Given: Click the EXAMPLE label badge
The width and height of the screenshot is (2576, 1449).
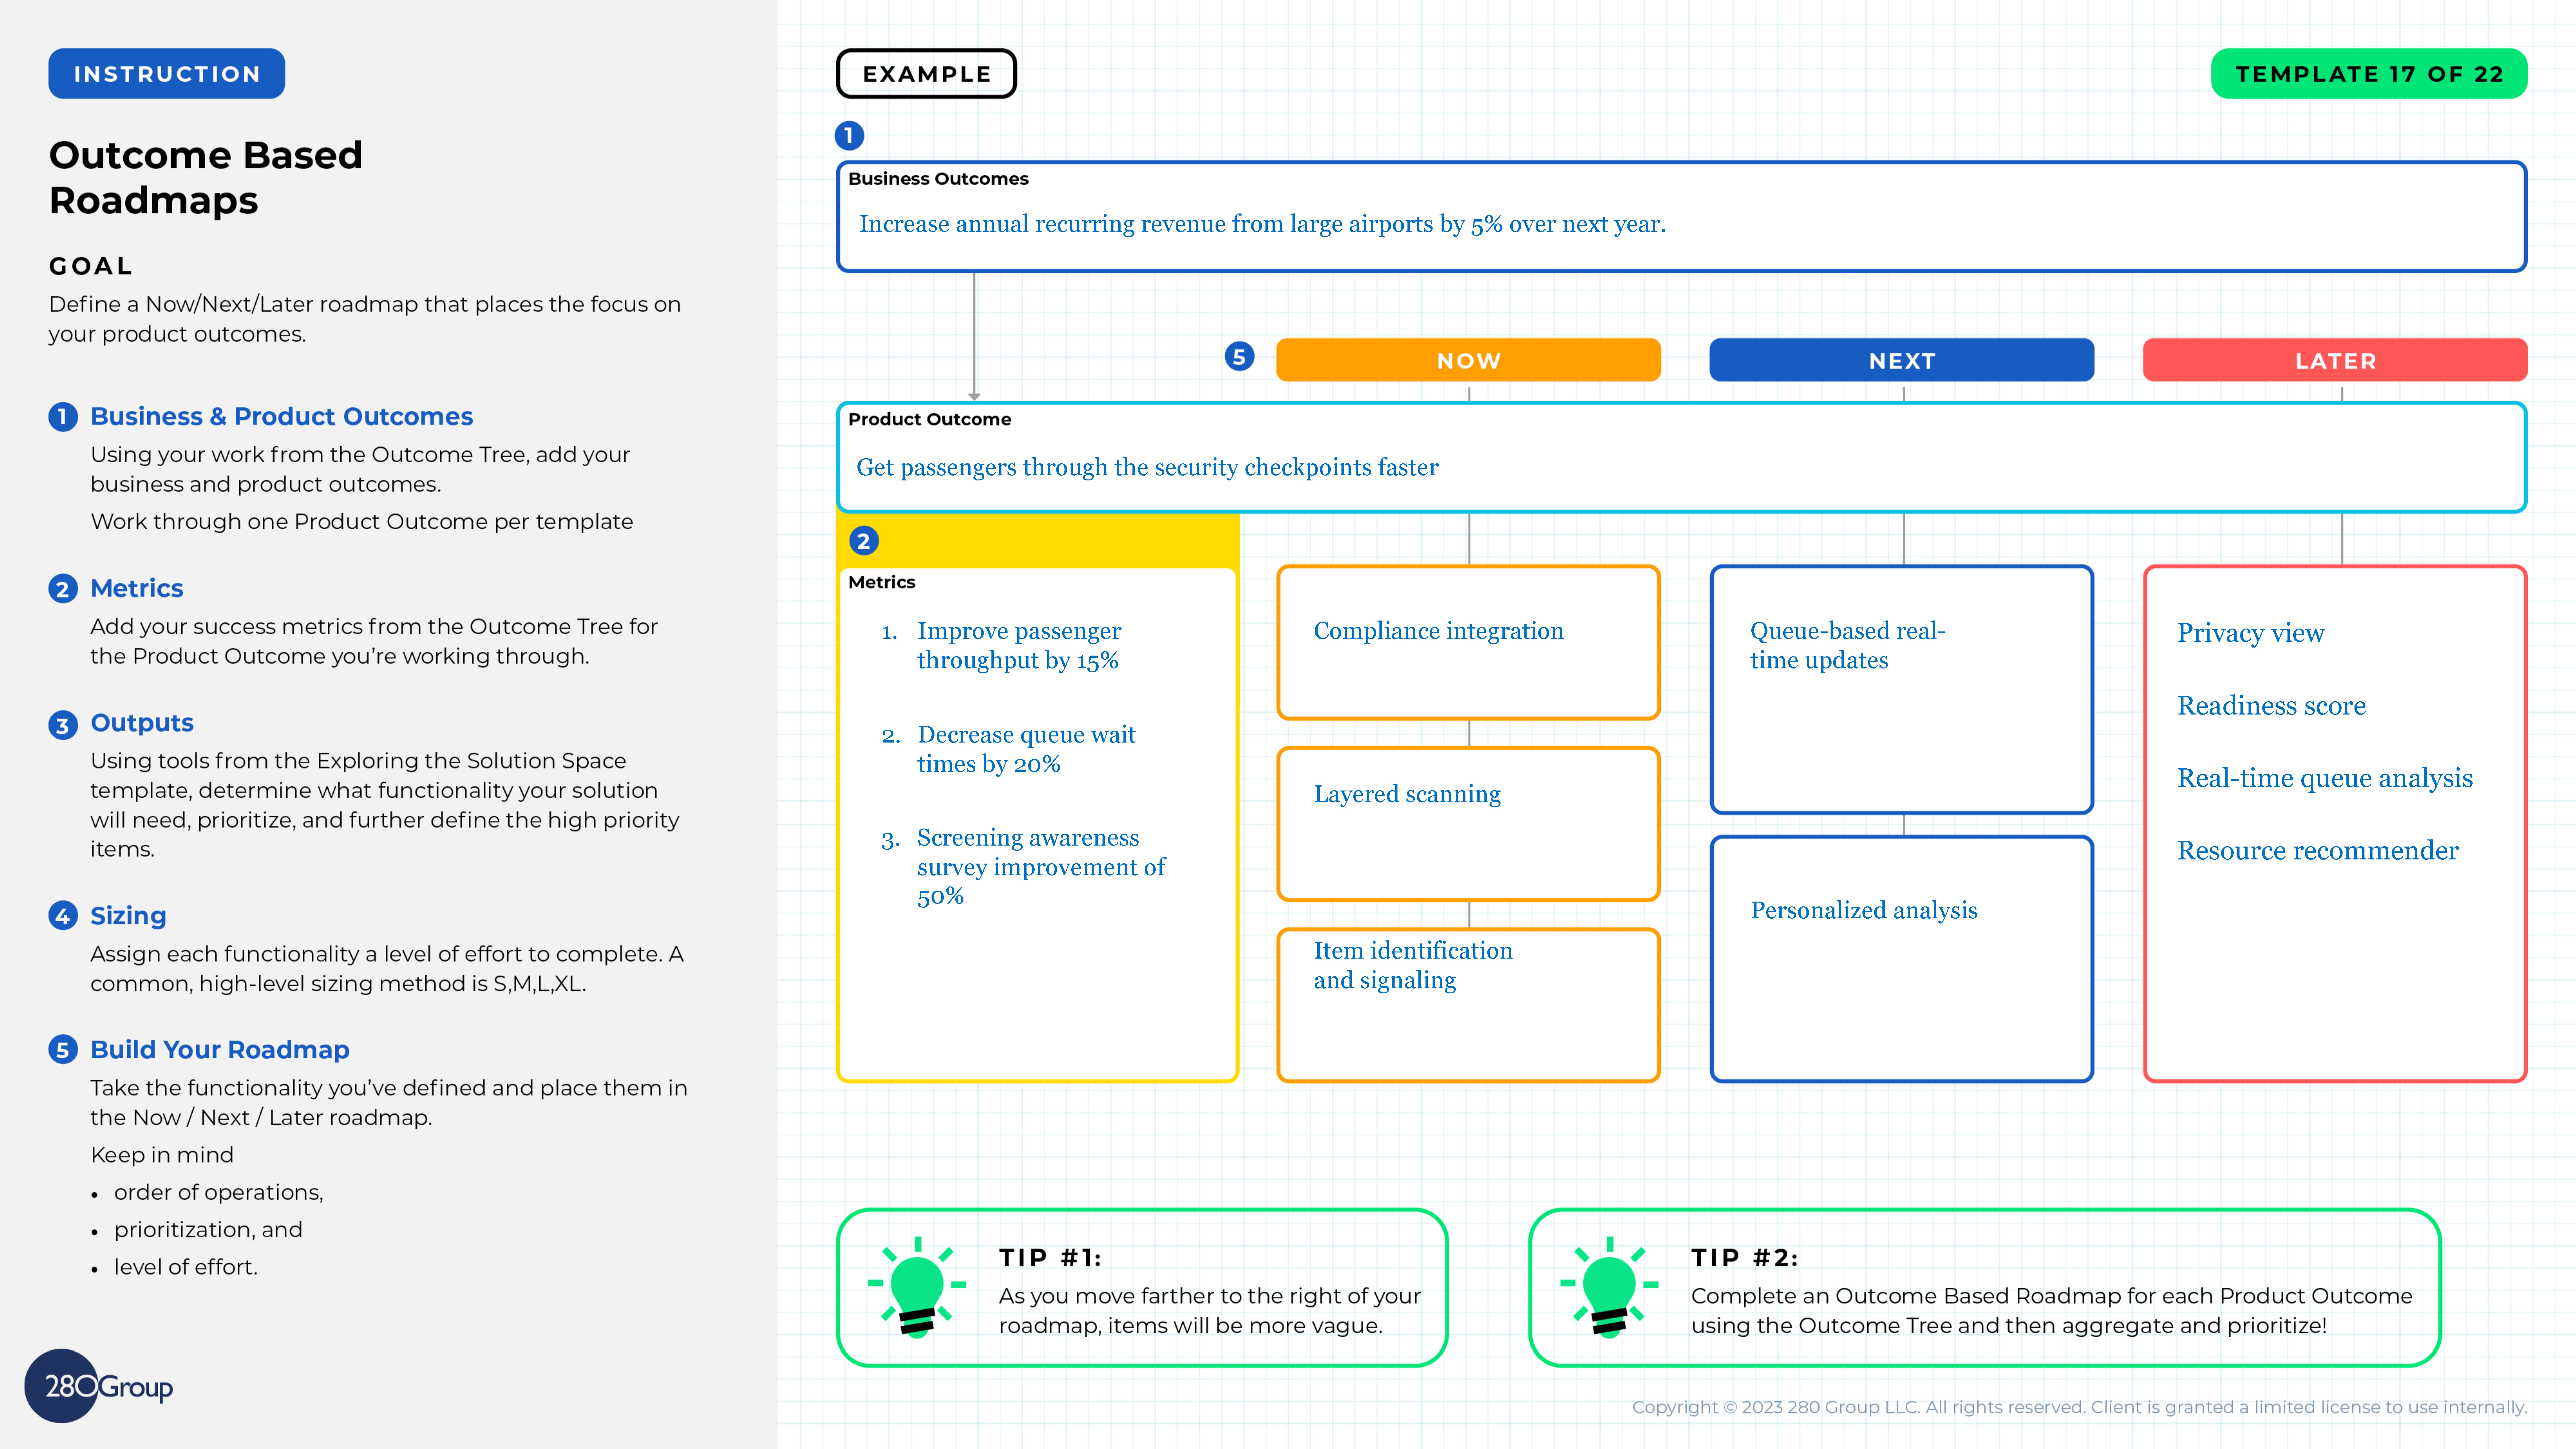Looking at the screenshot, I should 926,74.
